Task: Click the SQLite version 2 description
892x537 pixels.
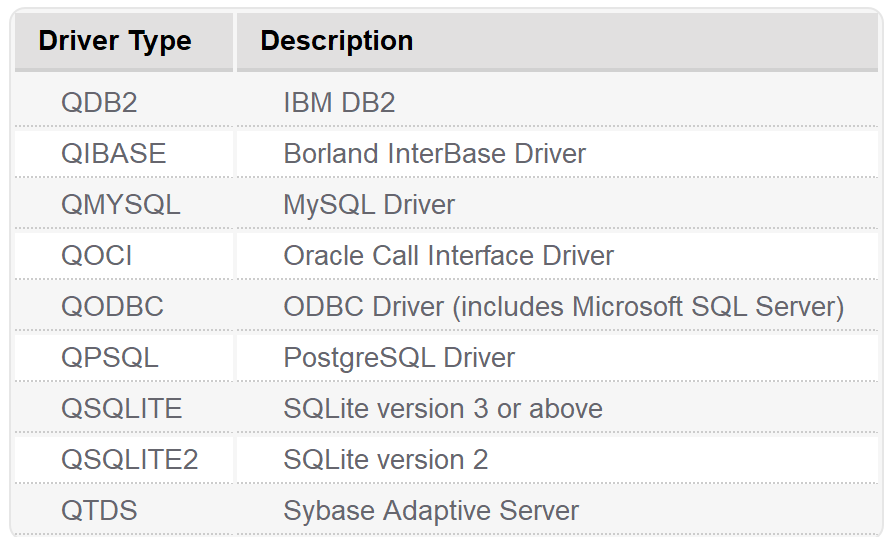Action: click(x=386, y=460)
